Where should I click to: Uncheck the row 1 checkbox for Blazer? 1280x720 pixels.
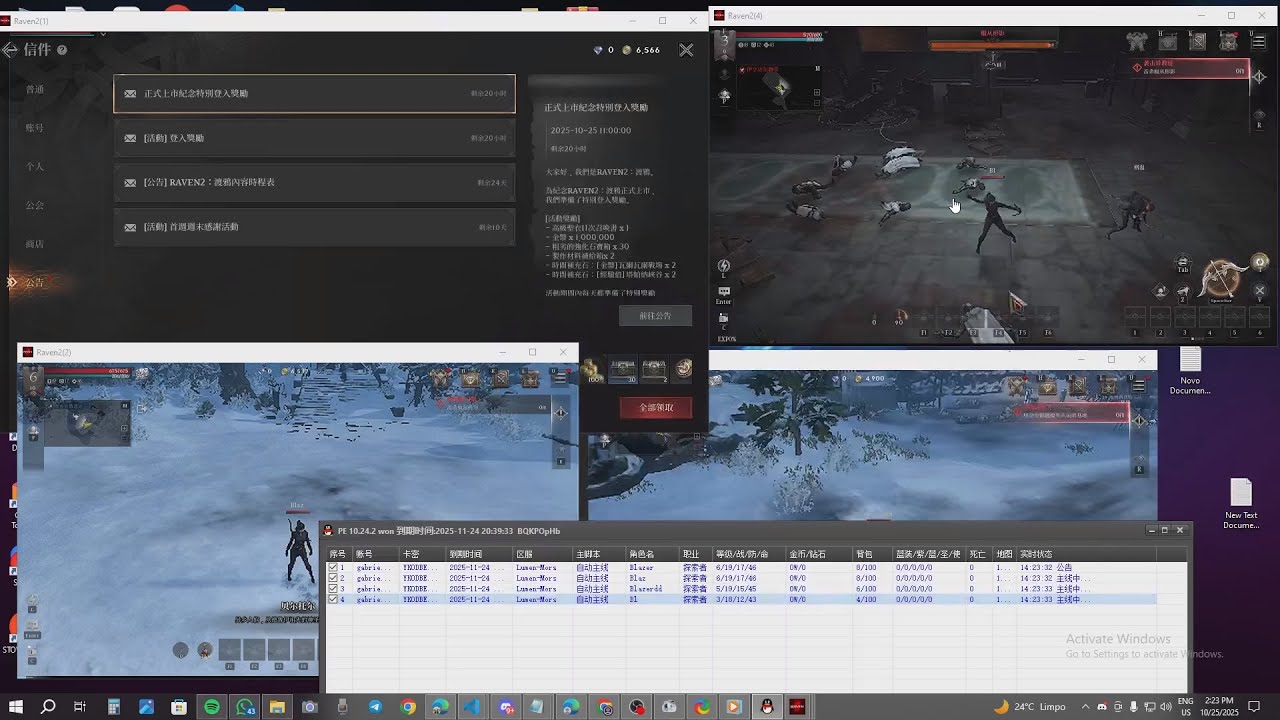(334, 567)
